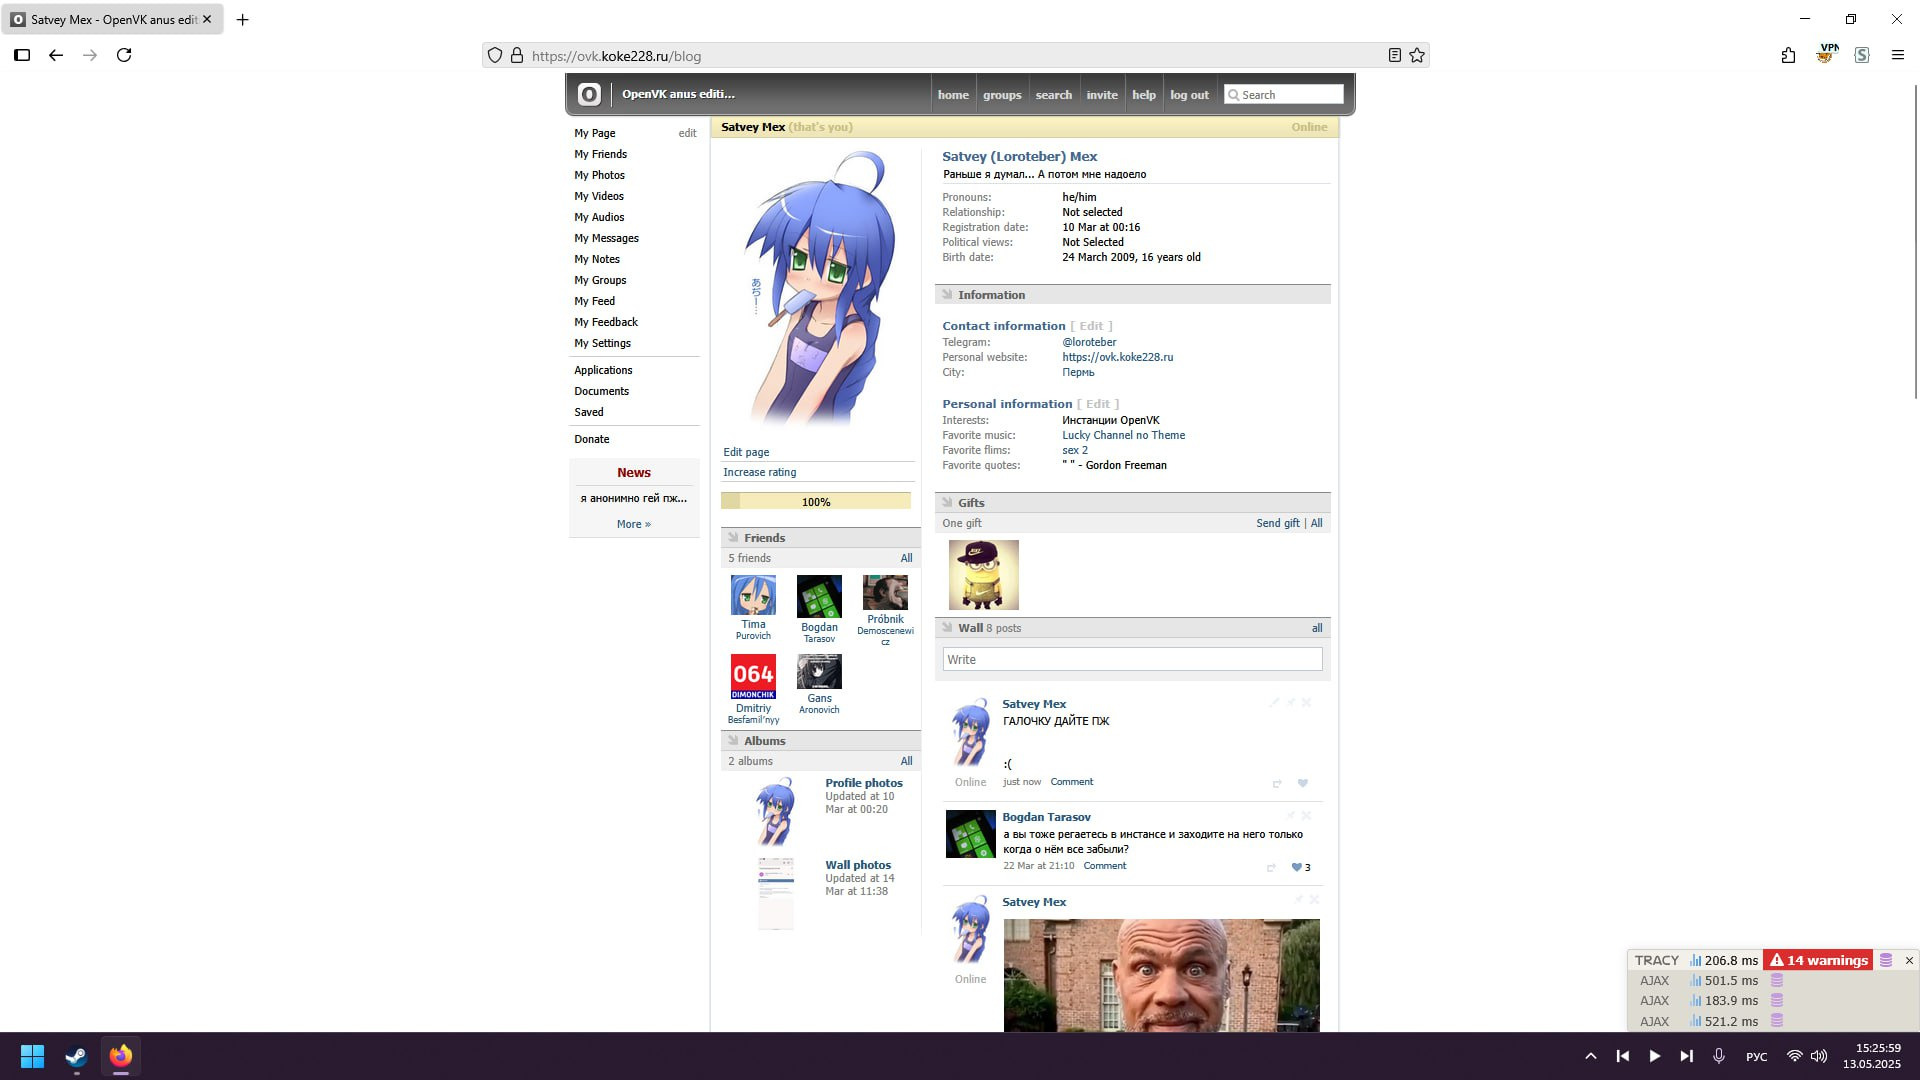Image resolution: width=1920 pixels, height=1080 pixels.
Task: Play media with taskbar play button
Action: pos(1655,1056)
